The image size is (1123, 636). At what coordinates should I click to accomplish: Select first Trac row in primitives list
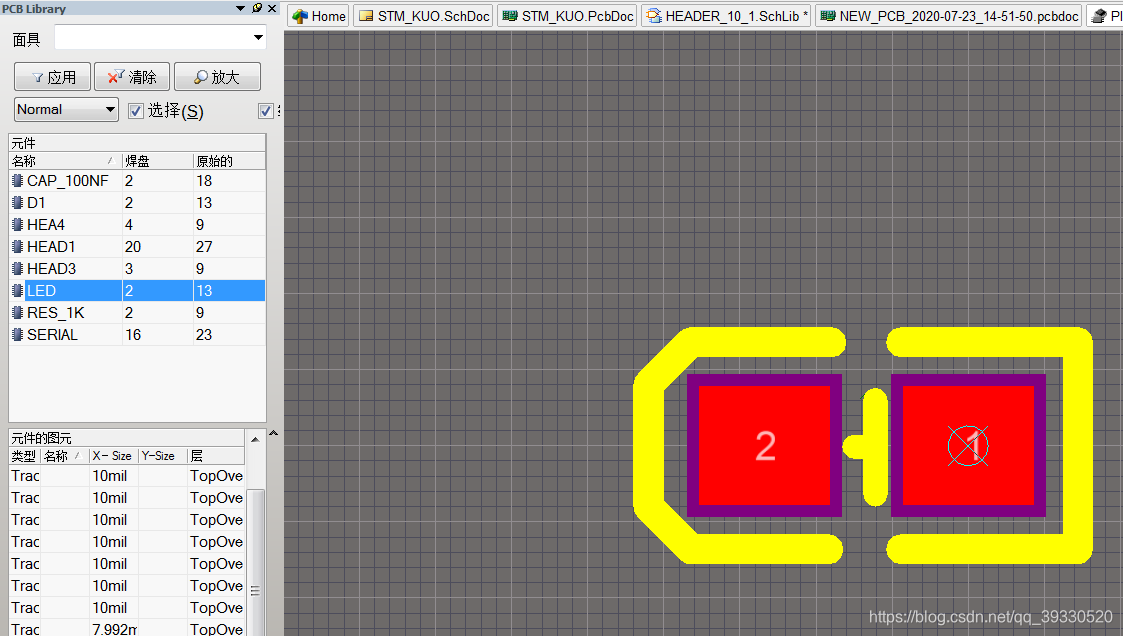click(127, 476)
